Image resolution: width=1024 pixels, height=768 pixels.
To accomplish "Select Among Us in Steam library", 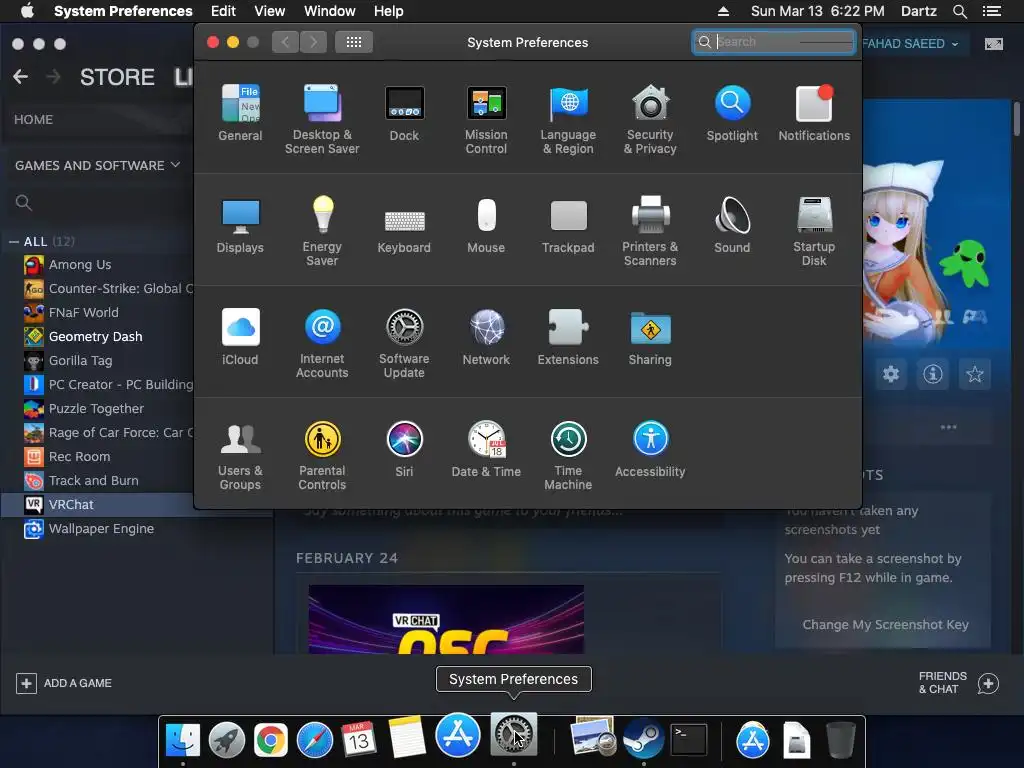I will tap(80, 264).
